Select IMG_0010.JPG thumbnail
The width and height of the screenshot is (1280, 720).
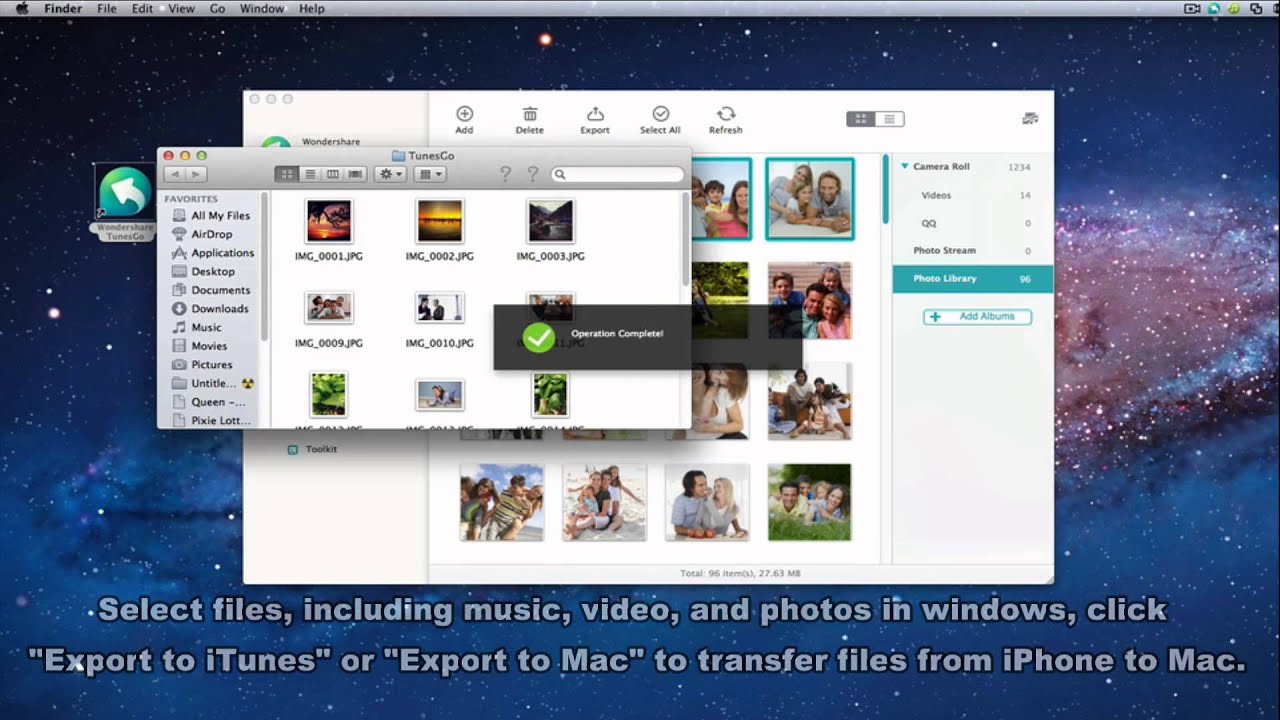(440, 308)
